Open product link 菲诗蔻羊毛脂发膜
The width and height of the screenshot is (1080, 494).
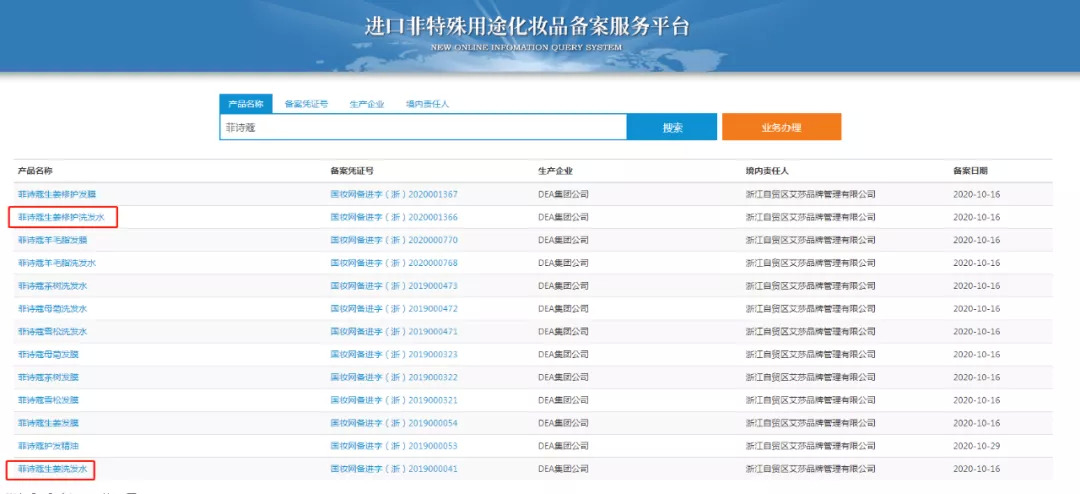pos(52,240)
